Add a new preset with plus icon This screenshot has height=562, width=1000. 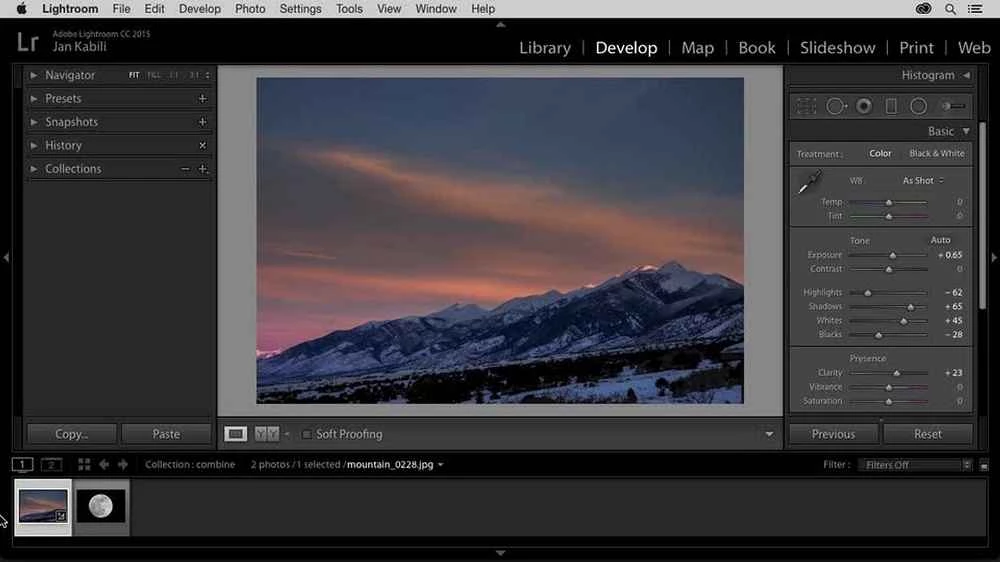(202, 98)
